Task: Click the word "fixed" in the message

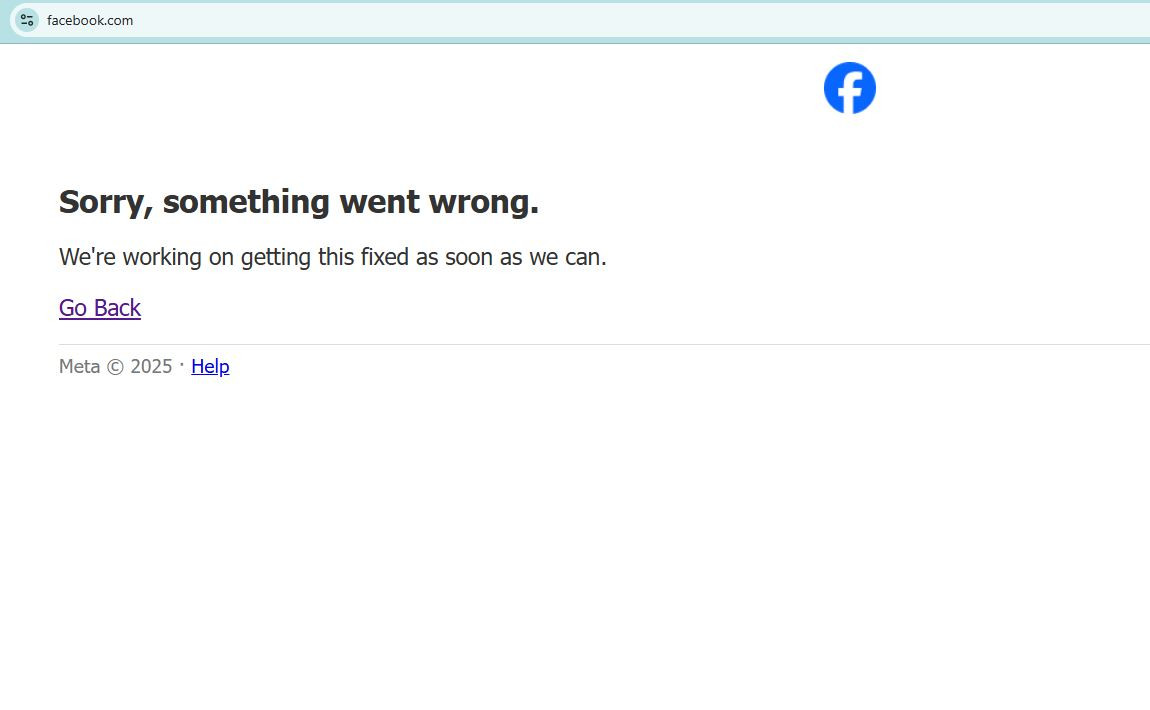Action: tap(385, 257)
